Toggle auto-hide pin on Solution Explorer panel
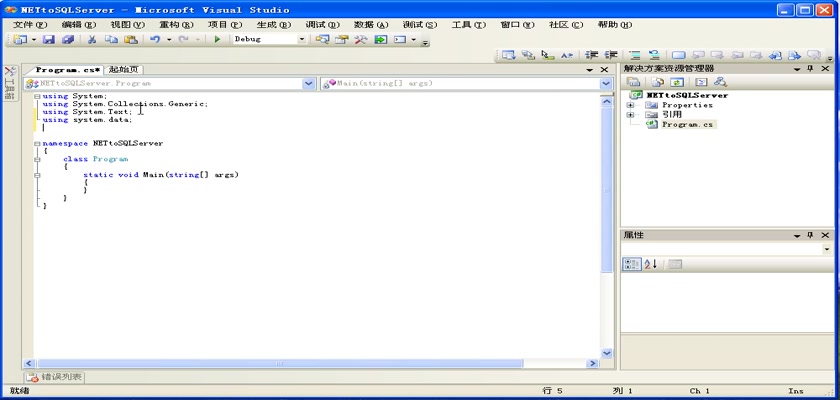The width and height of the screenshot is (840, 400). click(x=811, y=69)
